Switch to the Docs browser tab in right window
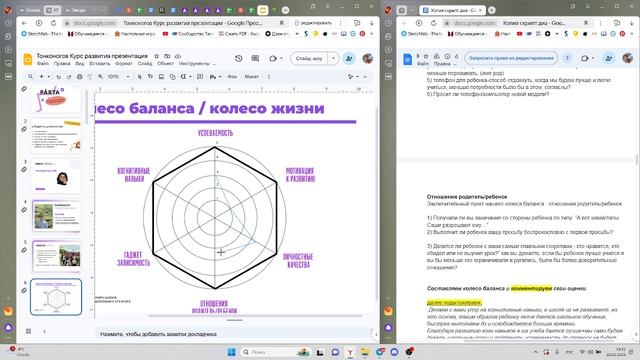This screenshot has width=640, height=360. coord(453,10)
